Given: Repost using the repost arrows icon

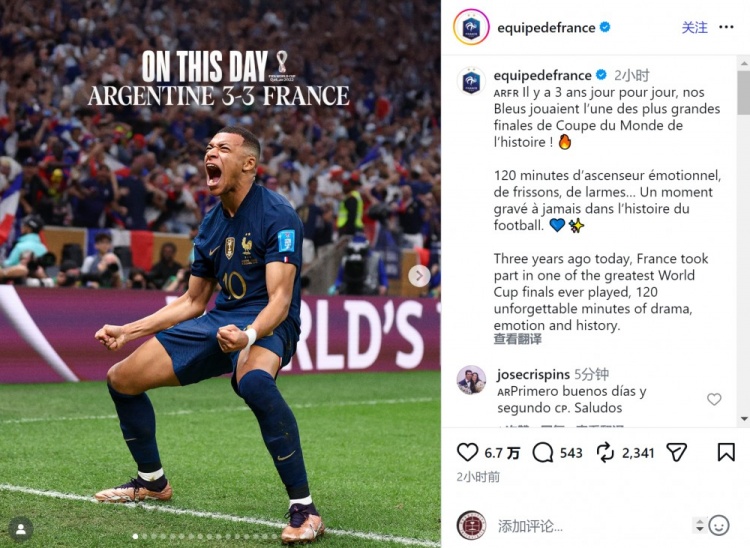Looking at the screenshot, I should [606, 452].
